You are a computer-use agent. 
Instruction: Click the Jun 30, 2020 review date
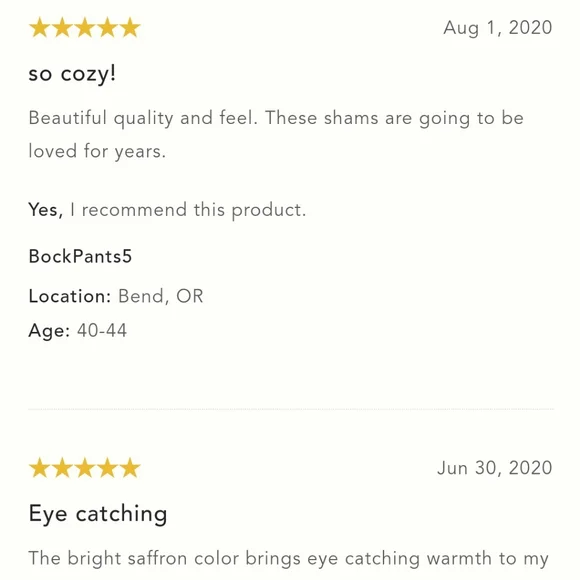[x=495, y=468]
